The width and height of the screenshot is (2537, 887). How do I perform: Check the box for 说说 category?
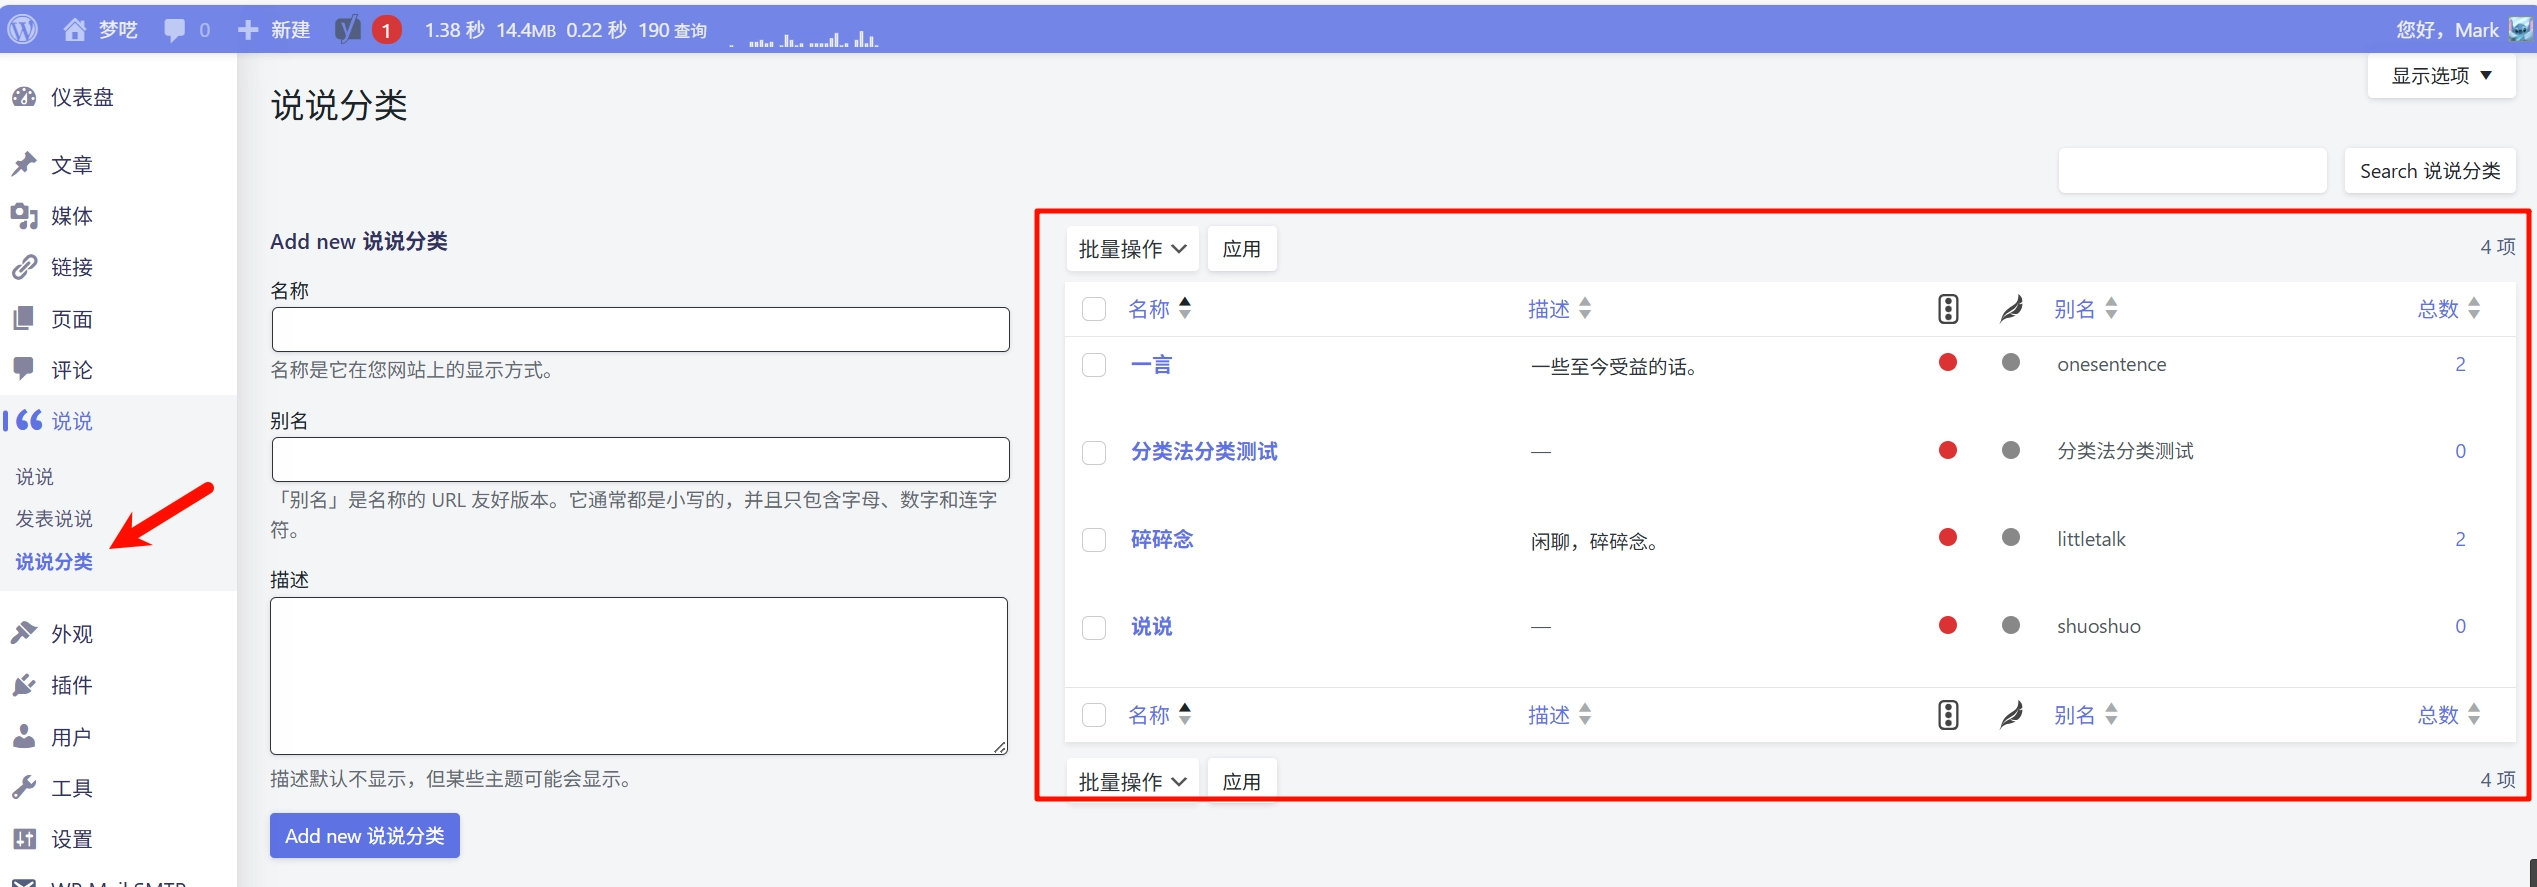click(x=1094, y=628)
